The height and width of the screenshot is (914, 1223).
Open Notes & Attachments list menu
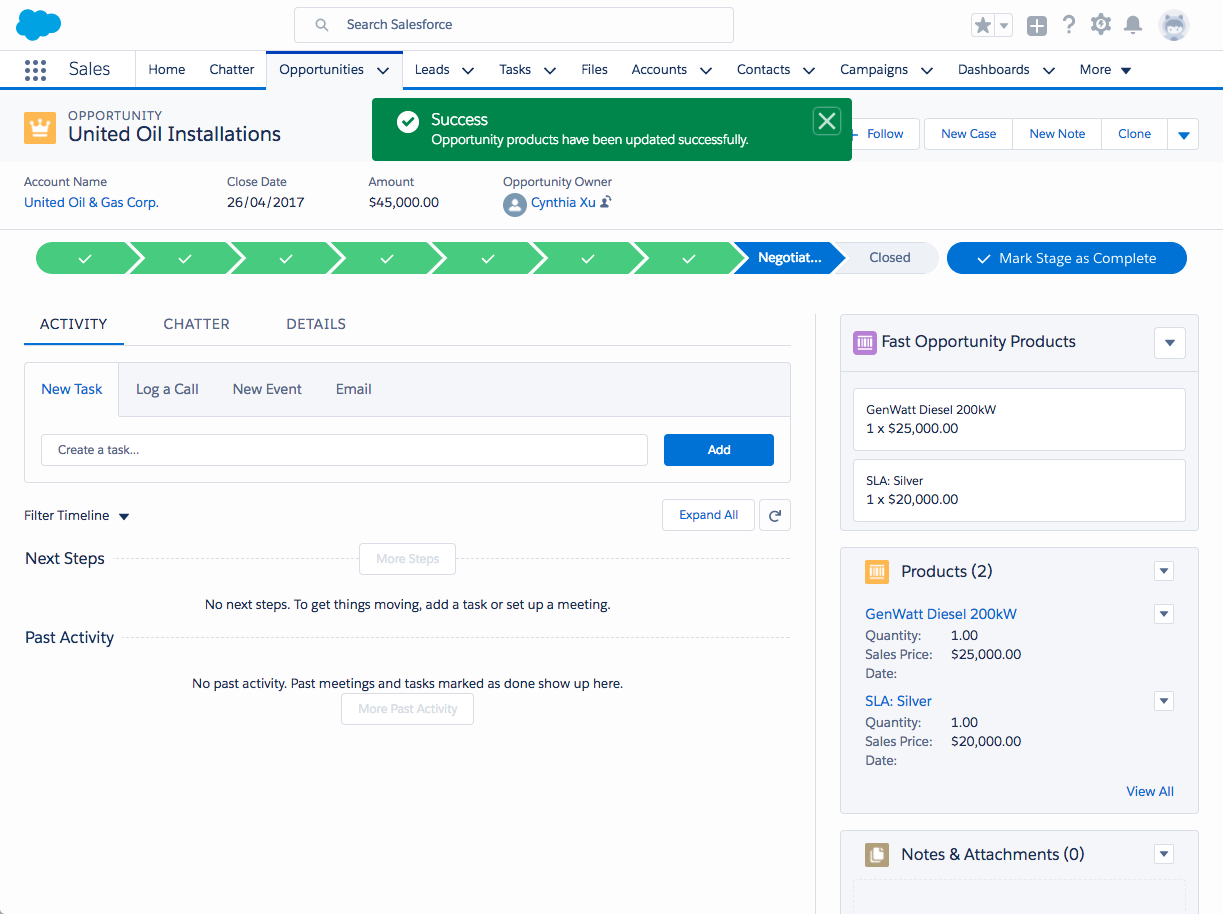coord(1164,854)
